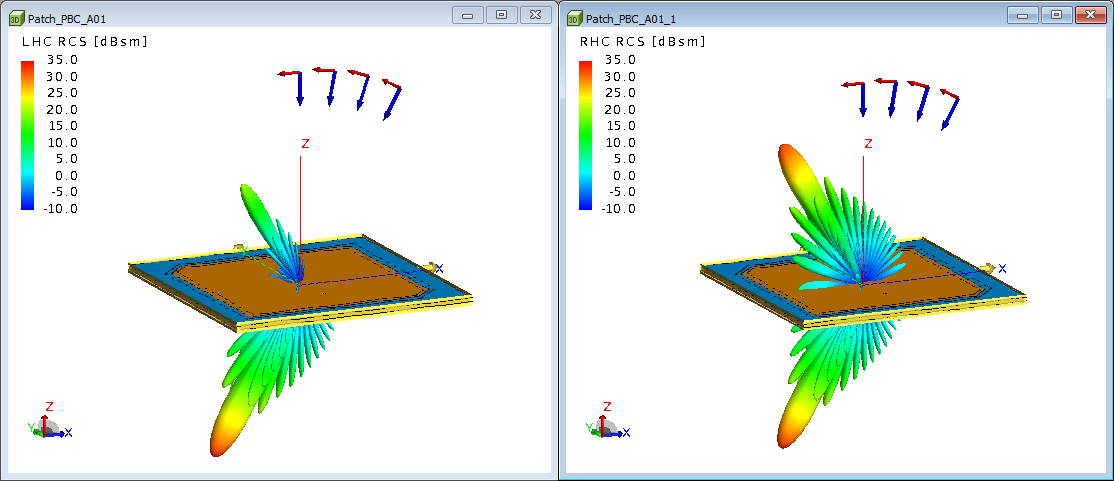
Task: Maximize the Patch_PBC_A01 window
Action: point(501,15)
